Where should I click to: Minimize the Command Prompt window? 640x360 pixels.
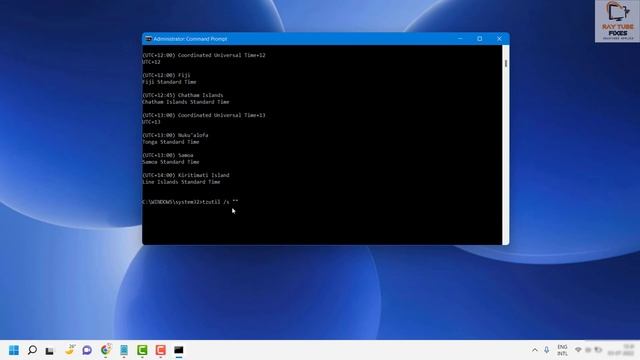tap(460, 39)
